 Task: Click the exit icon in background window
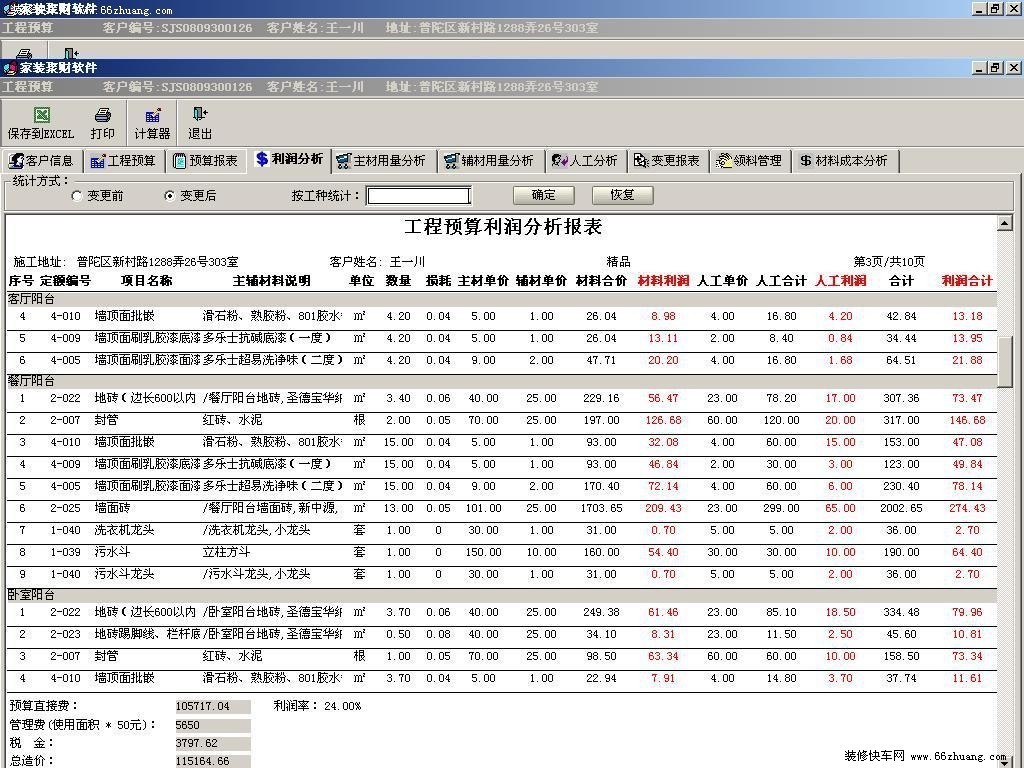71,53
